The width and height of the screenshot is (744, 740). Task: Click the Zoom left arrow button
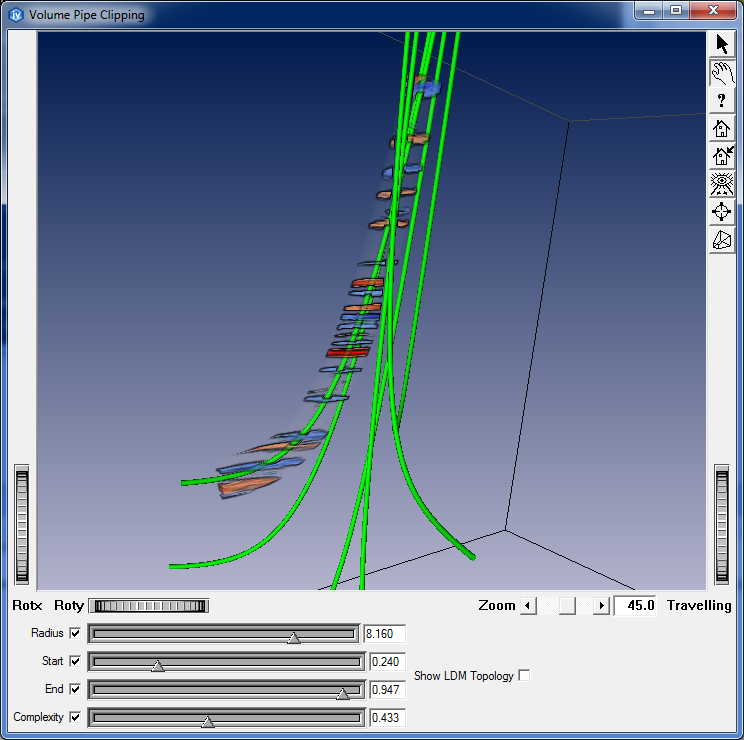[x=529, y=605]
